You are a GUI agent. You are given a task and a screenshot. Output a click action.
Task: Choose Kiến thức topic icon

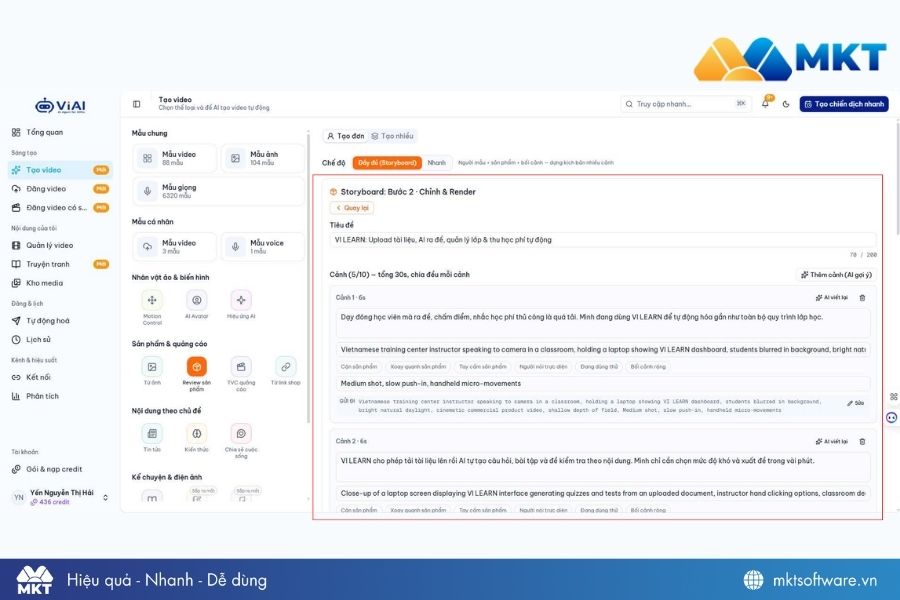point(196,433)
